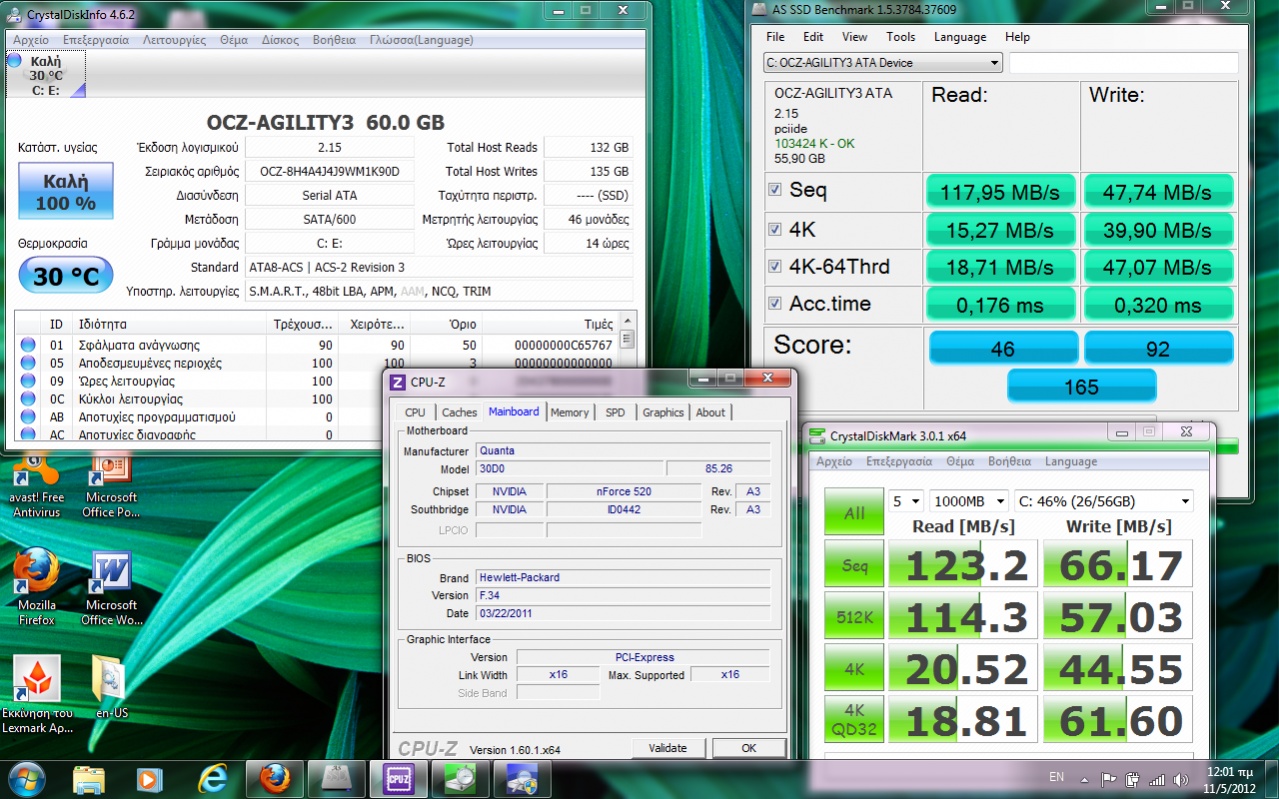Viewport: 1279px width, 799px height.
Task: Click the EN language indicator on the taskbar
Action: (1056, 777)
